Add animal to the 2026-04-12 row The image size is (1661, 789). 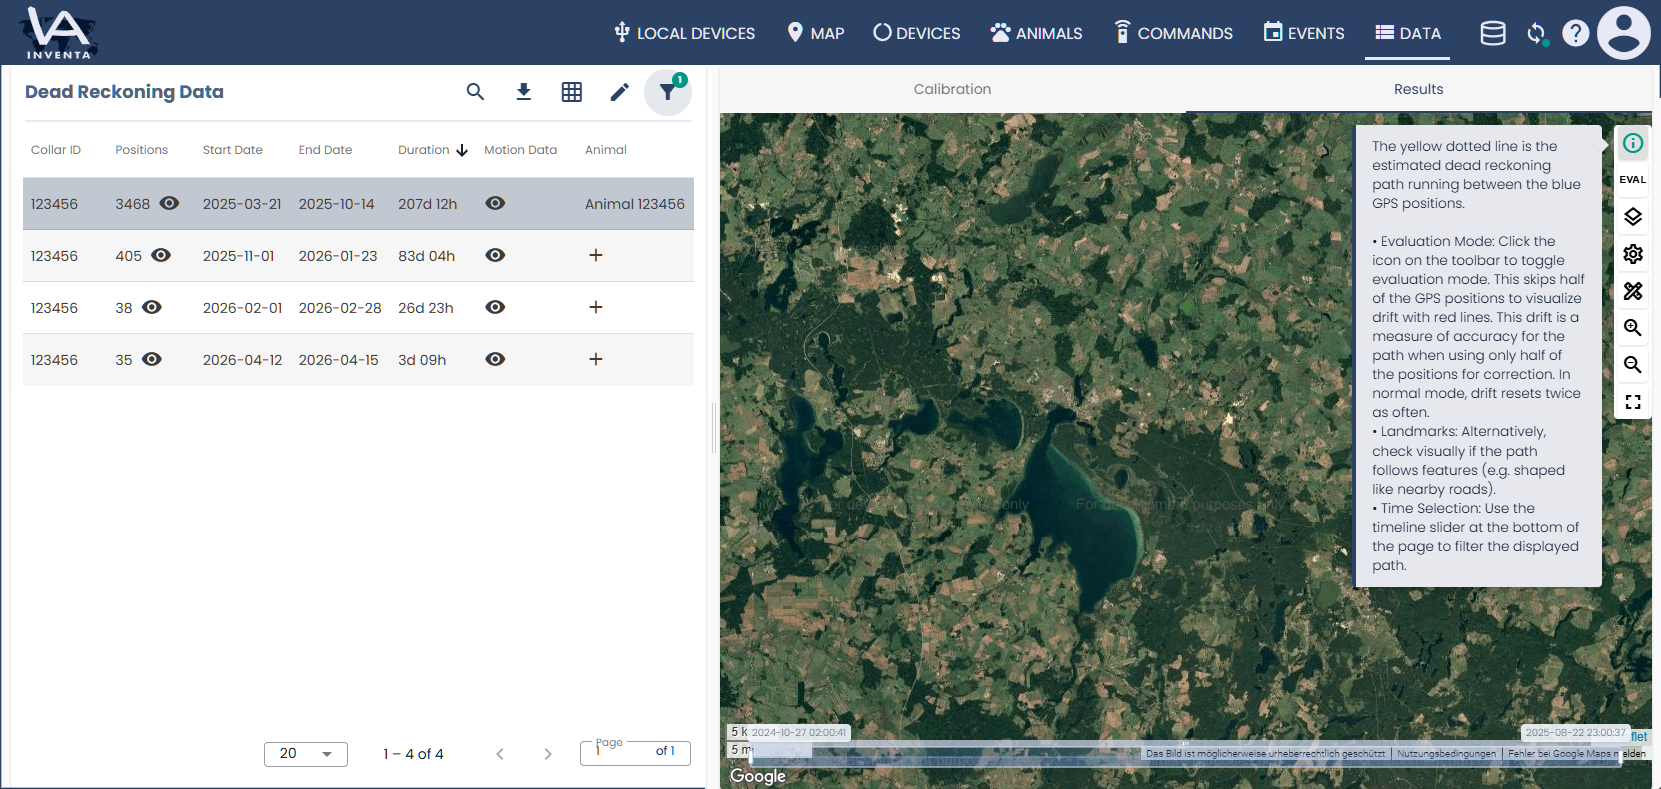click(x=596, y=359)
